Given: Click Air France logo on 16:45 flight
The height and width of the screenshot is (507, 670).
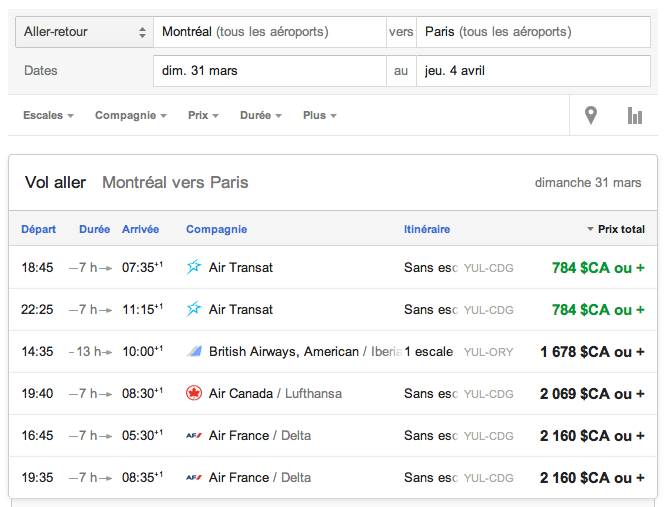Looking at the screenshot, I should point(194,435).
